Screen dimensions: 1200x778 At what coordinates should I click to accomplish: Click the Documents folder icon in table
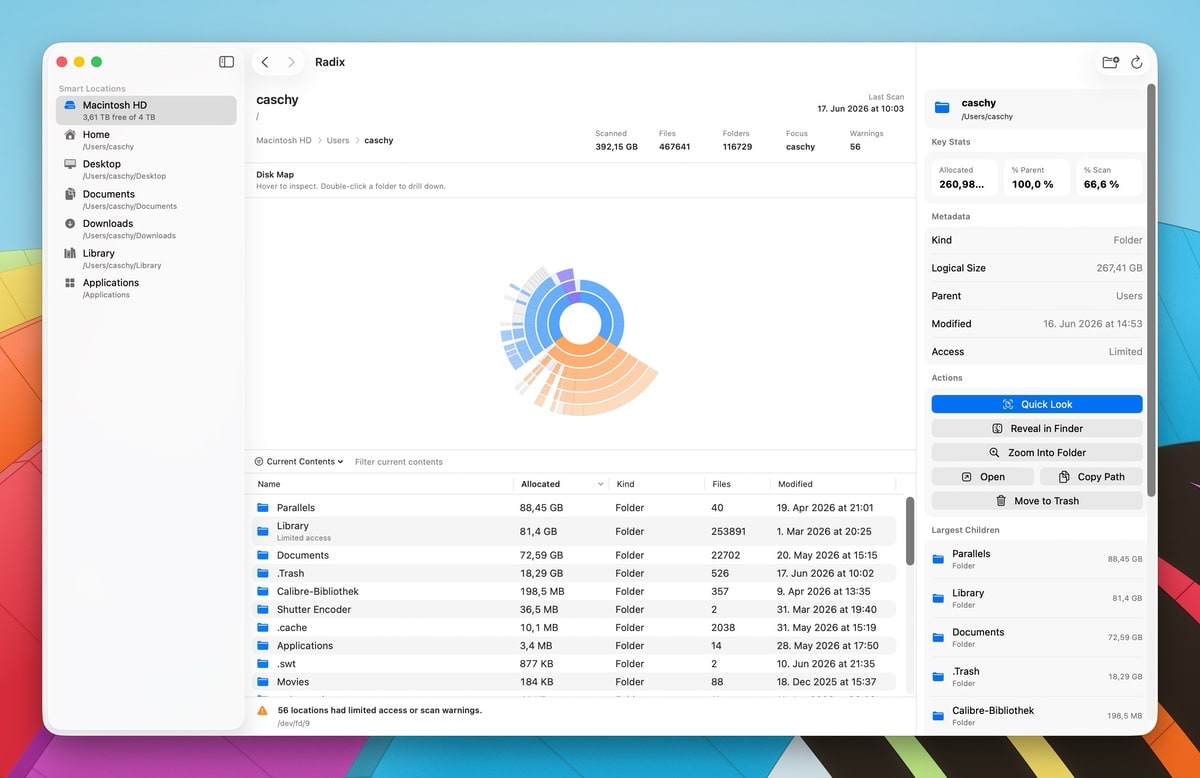tap(263, 555)
